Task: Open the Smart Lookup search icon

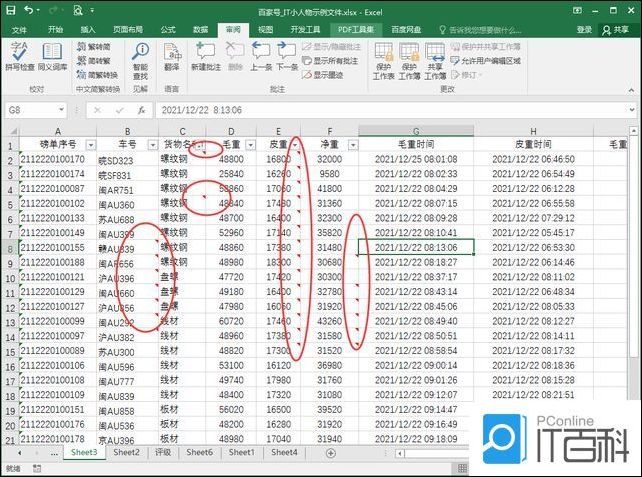Action: (140, 61)
